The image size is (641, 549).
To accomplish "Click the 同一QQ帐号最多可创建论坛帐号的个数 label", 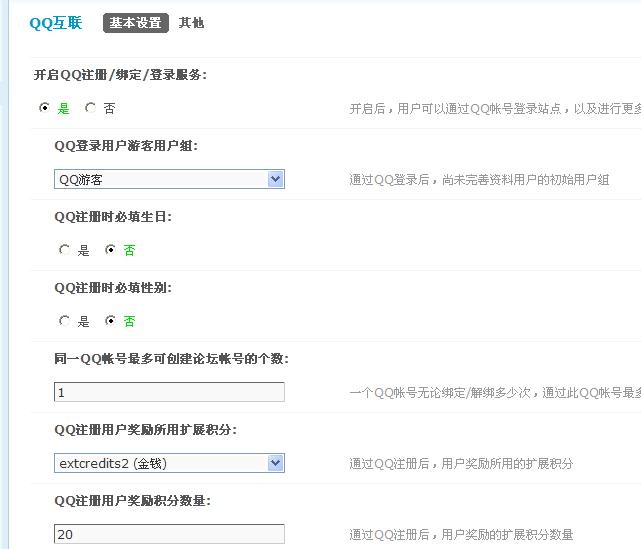I will tap(171, 358).
